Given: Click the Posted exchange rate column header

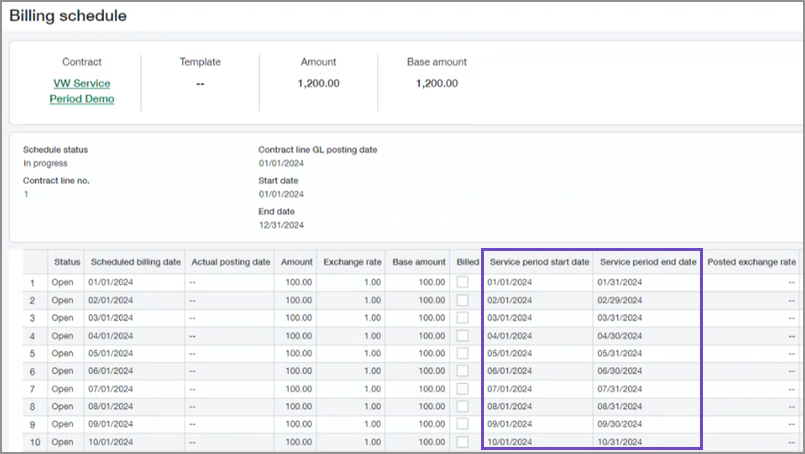Looking at the screenshot, I should click(x=751, y=262).
